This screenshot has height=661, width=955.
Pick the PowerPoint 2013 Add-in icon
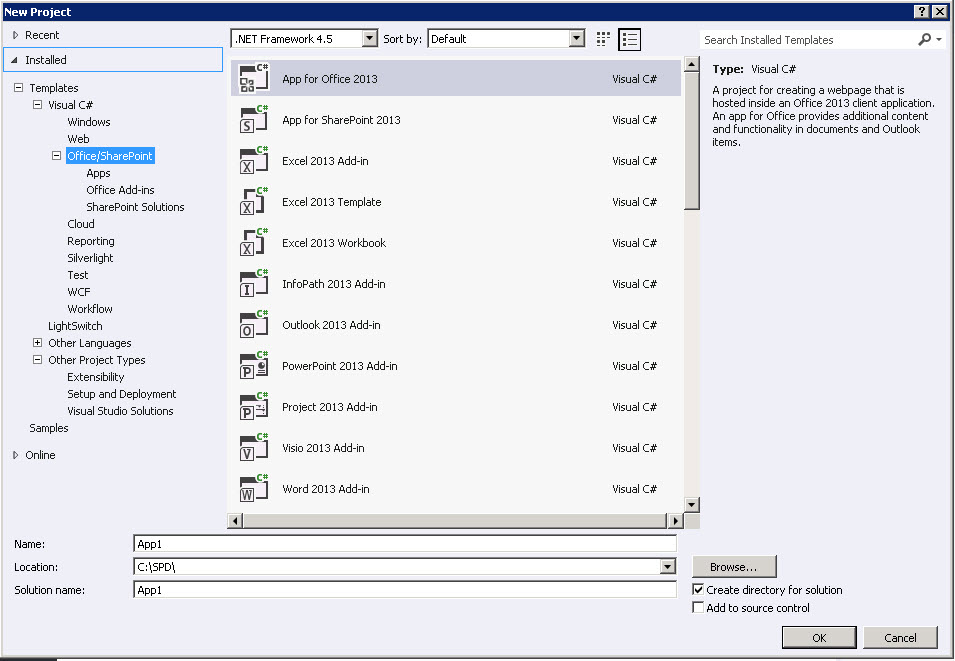[x=254, y=366]
